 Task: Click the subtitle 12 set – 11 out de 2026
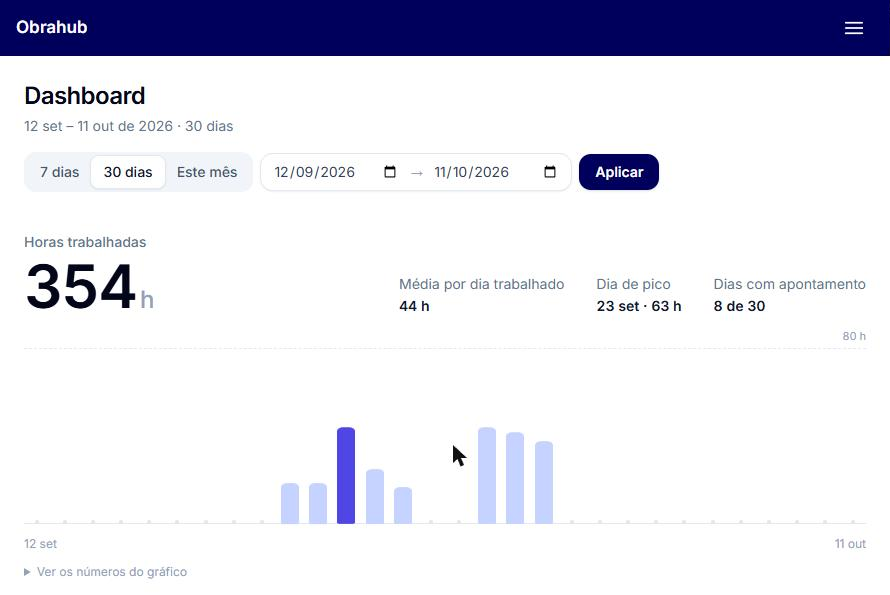point(128,126)
